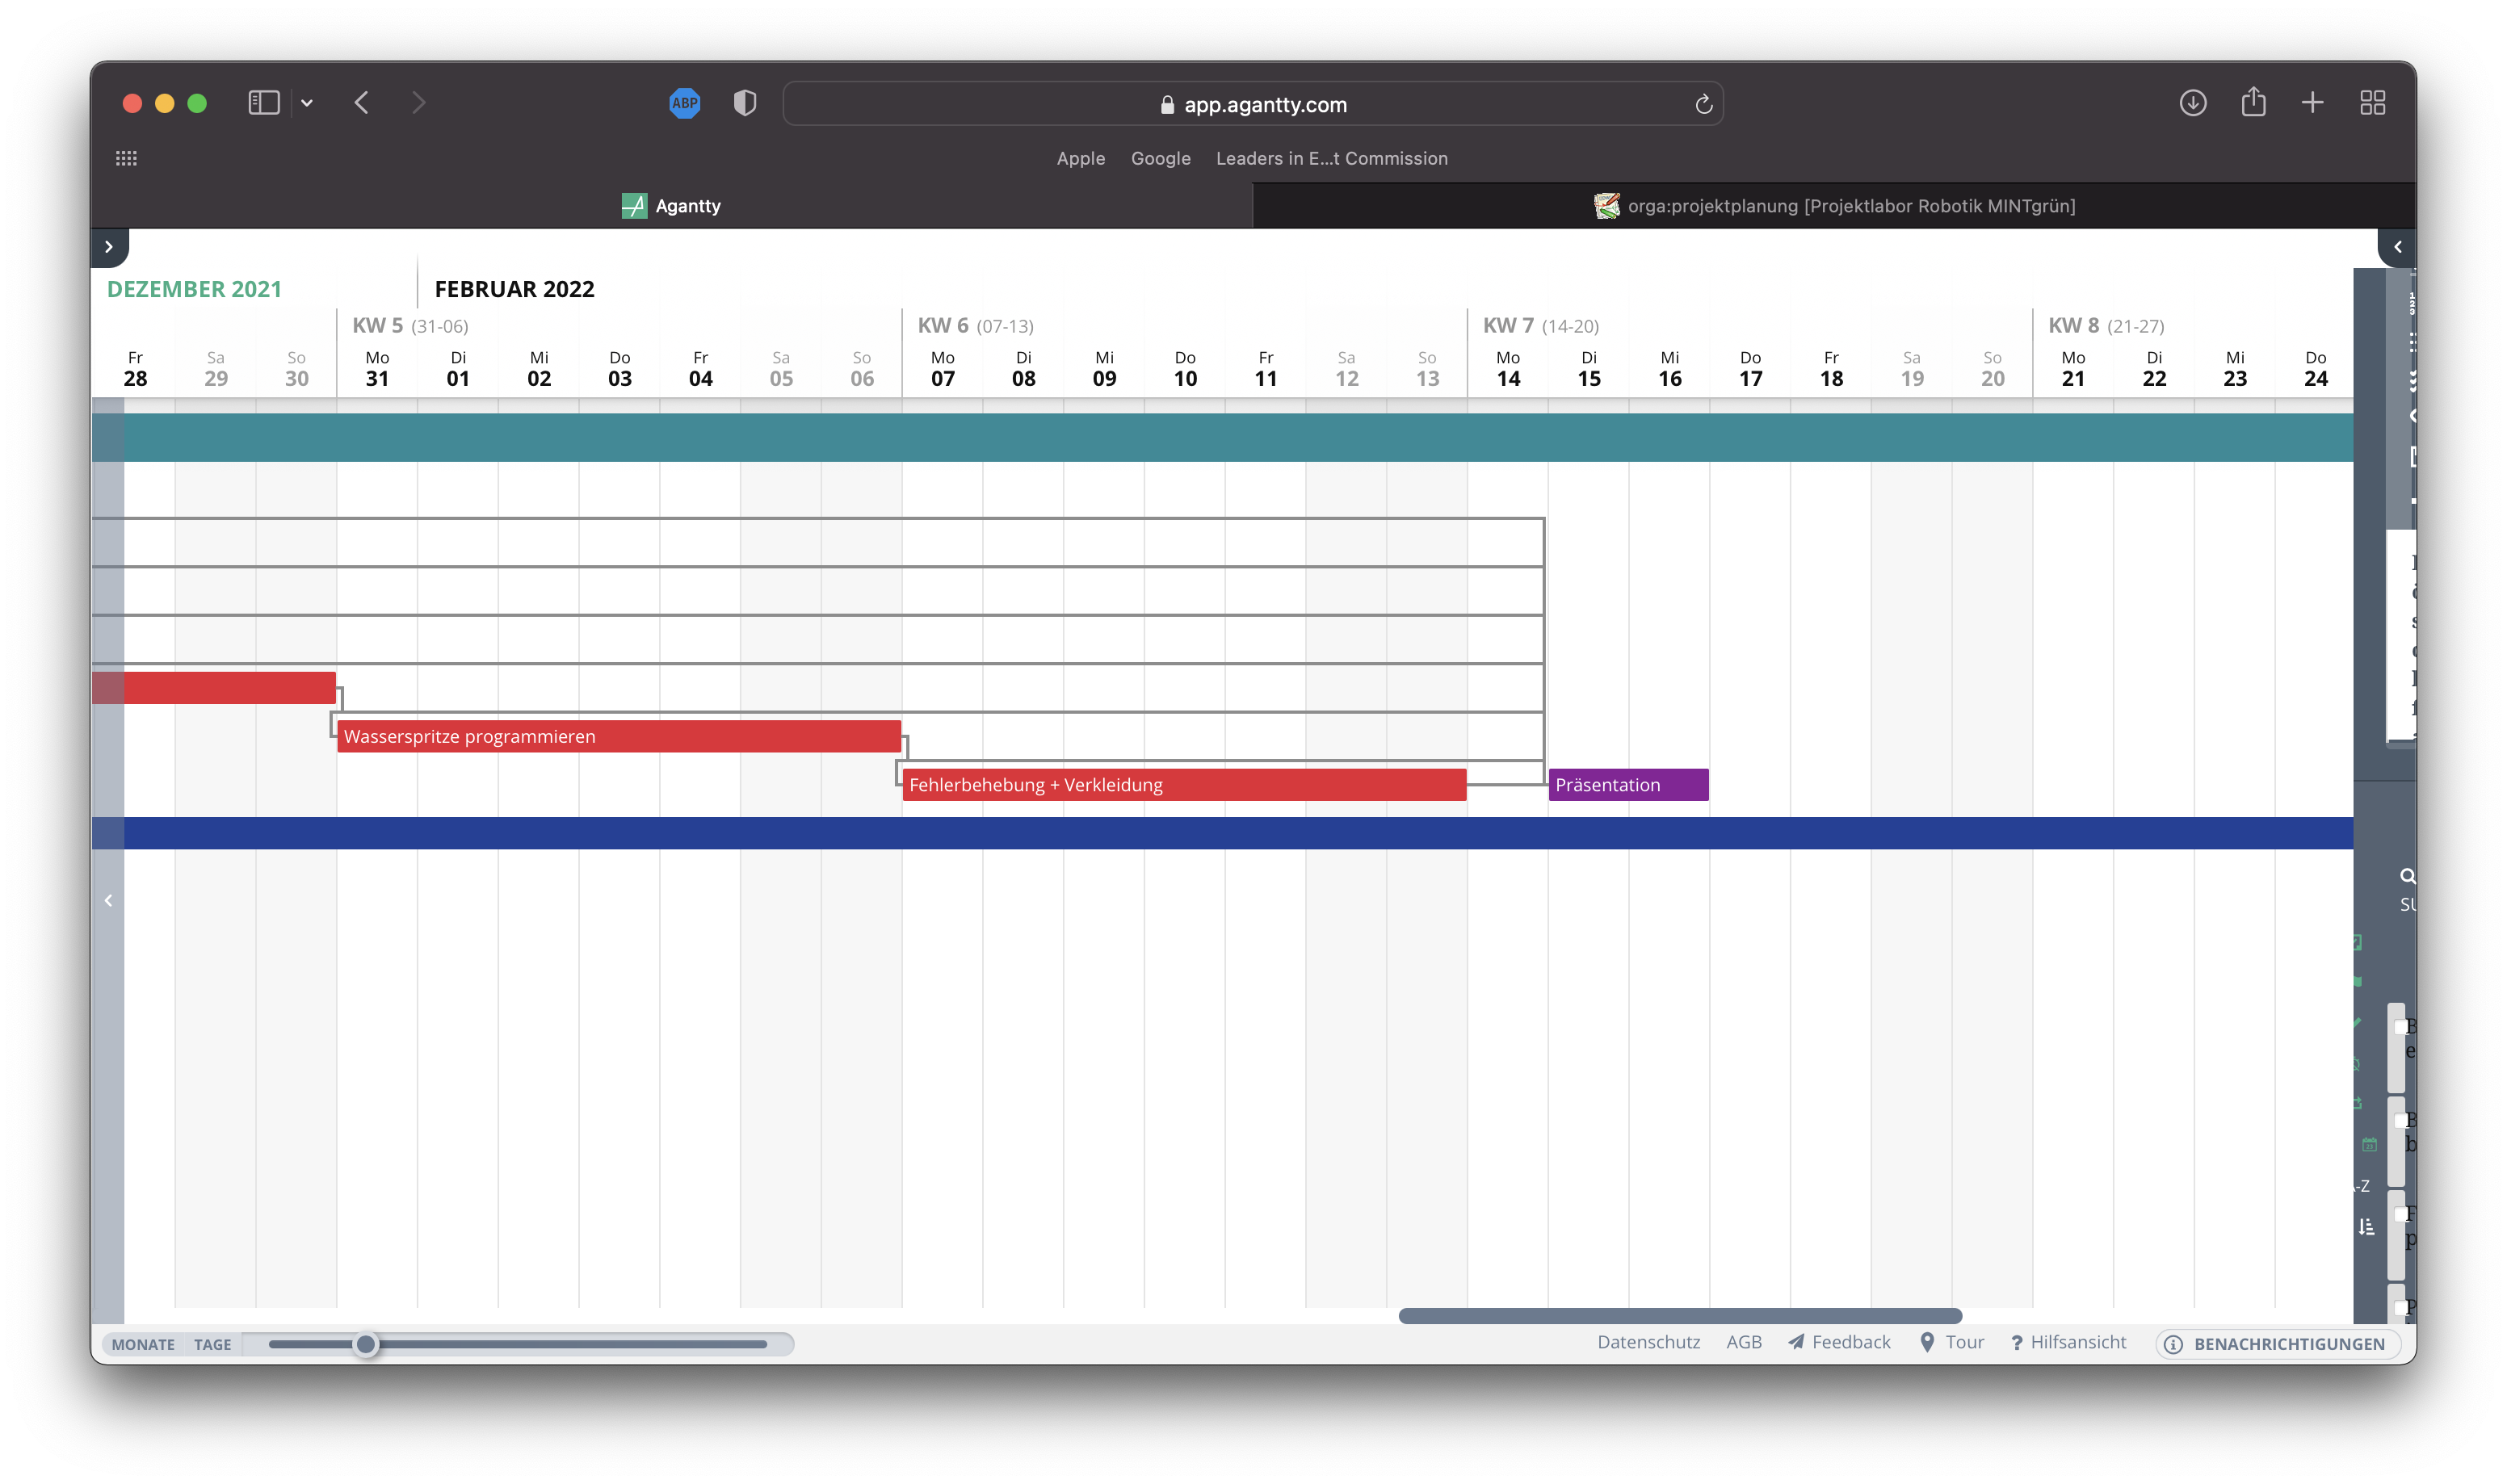Viewport: 2507px width, 1484px height.
Task: Show Safari downloads
Action: pyautogui.click(x=2193, y=103)
